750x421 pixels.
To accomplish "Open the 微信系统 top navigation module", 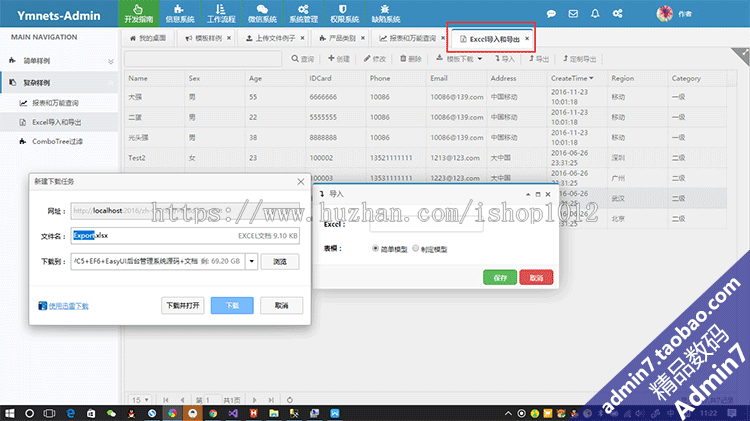I will pyautogui.click(x=262, y=13).
